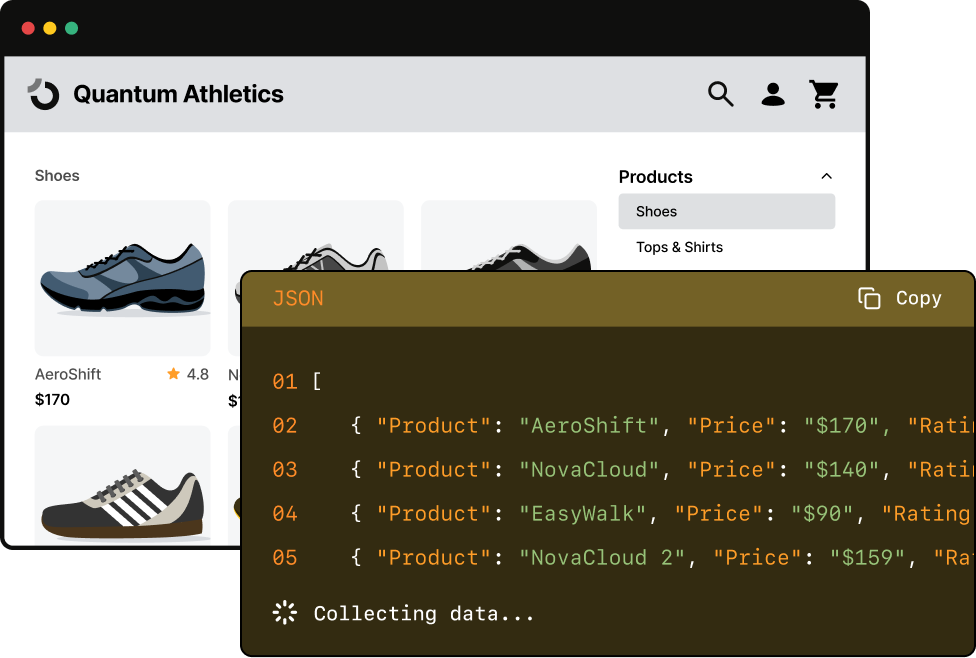The image size is (976, 658).
Task: Click the user account icon
Action: pyautogui.click(x=772, y=94)
